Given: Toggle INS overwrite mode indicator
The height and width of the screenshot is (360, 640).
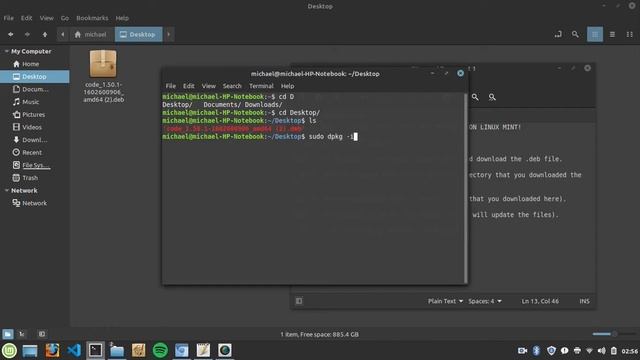Looking at the screenshot, I should click(584, 301).
